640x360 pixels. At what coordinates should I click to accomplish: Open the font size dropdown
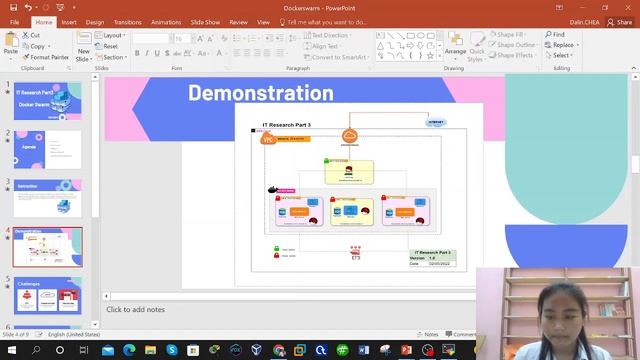[x=193, y=39]
